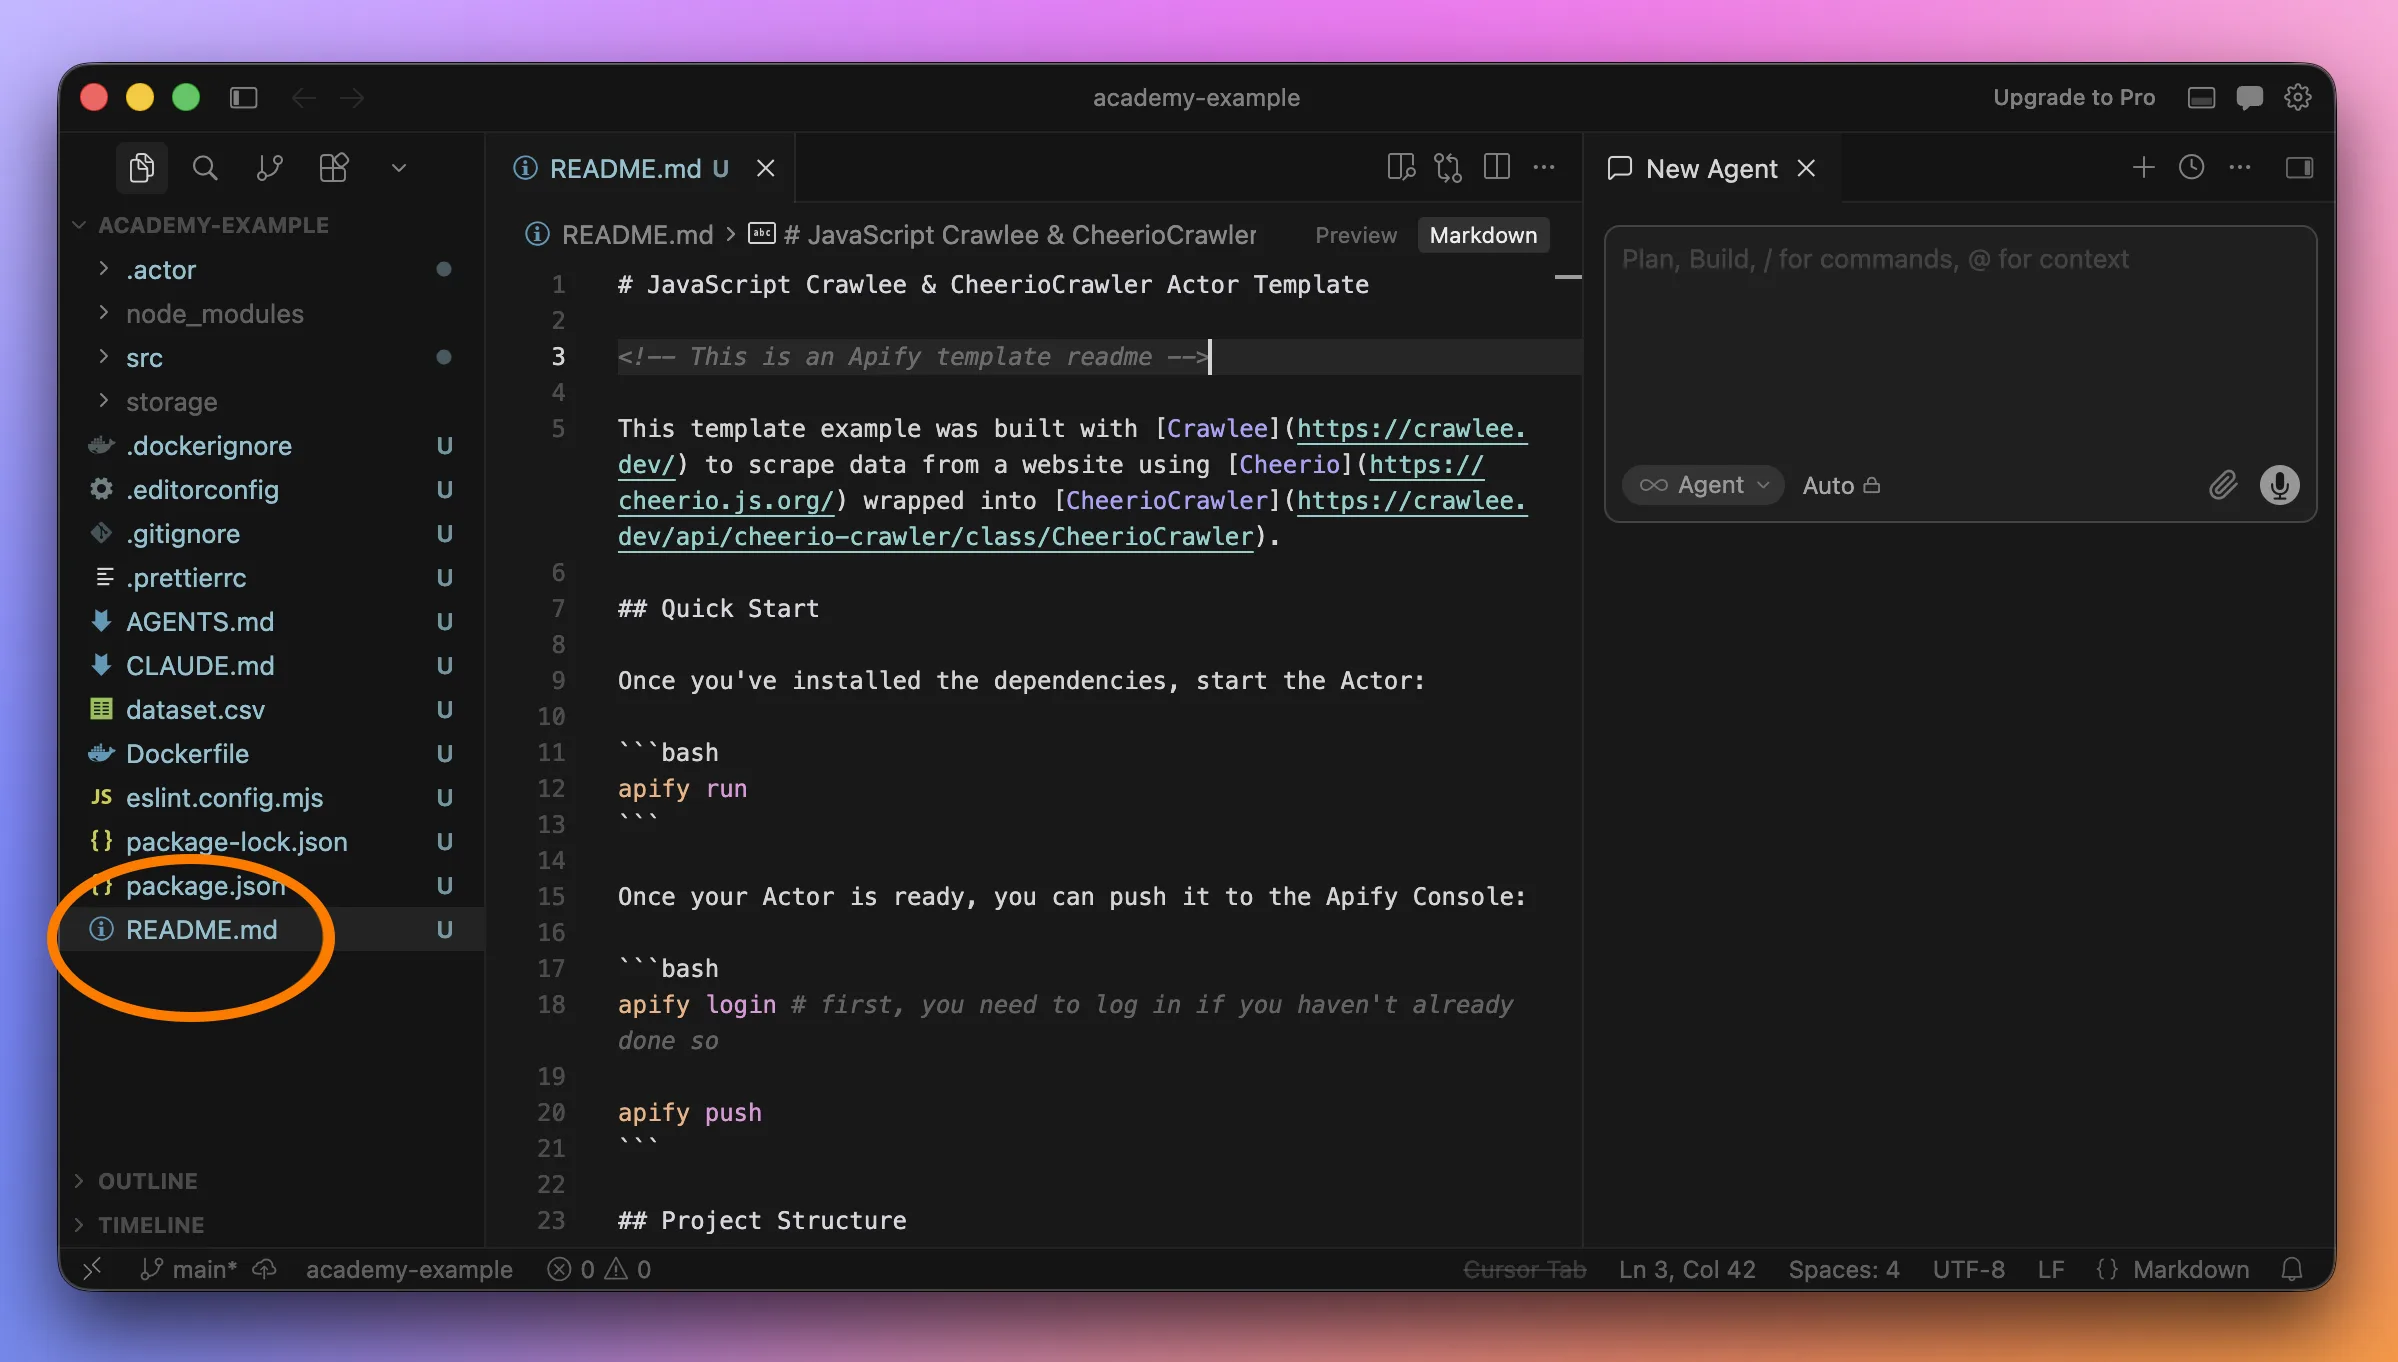Screen dimensions: 2398x1362
Task: Go back with the left arrow
Action: [x=304, y=97]
